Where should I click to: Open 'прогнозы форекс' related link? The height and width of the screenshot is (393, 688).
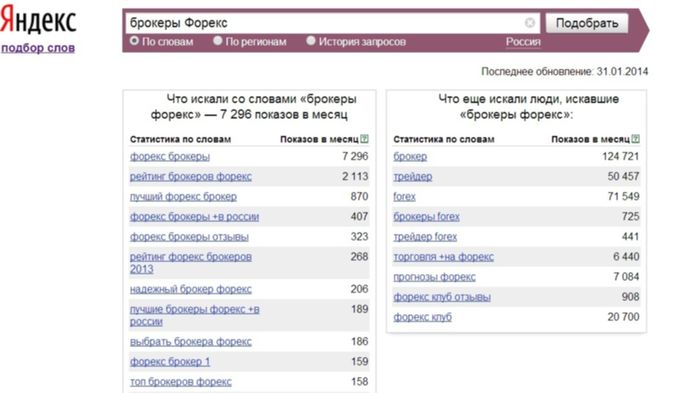coord(434,277)
